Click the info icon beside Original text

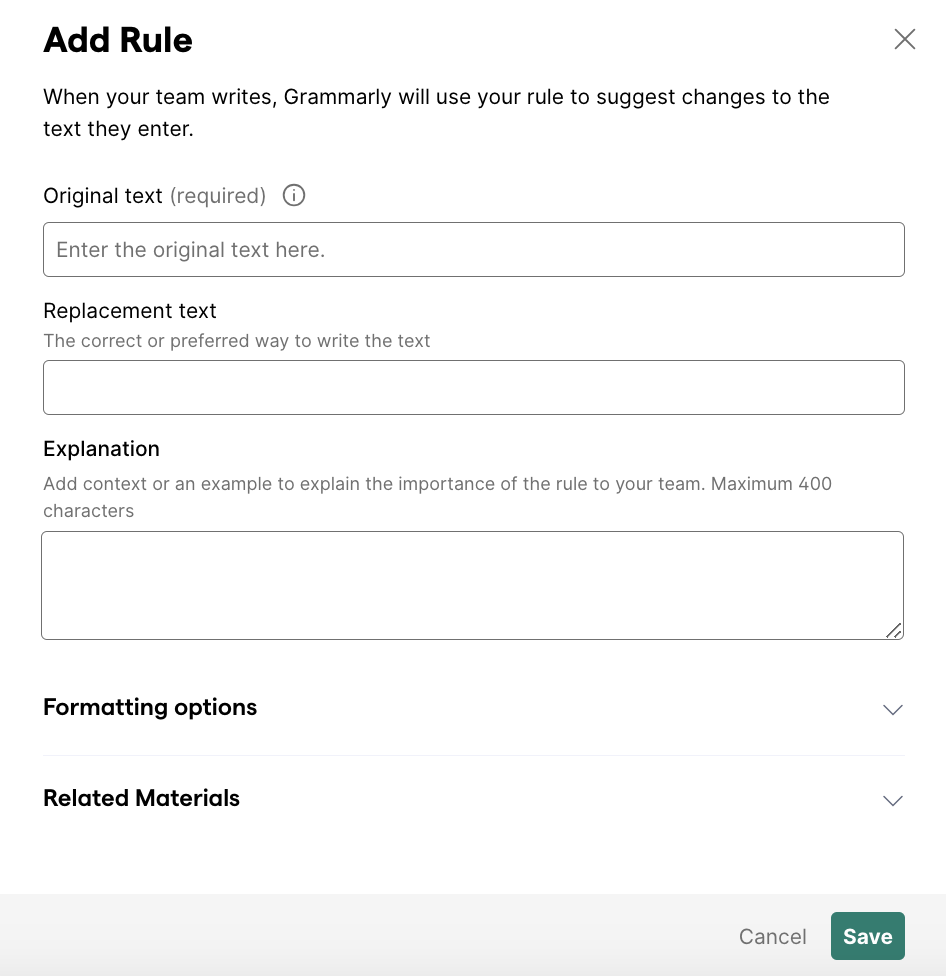pyautogui.click(x=294, y=196)
